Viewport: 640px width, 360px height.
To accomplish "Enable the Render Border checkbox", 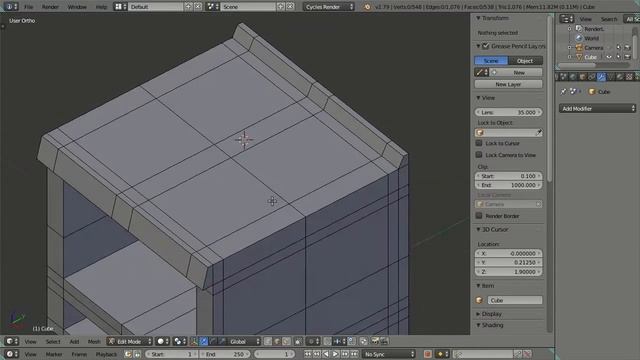I will click(479, 216).
